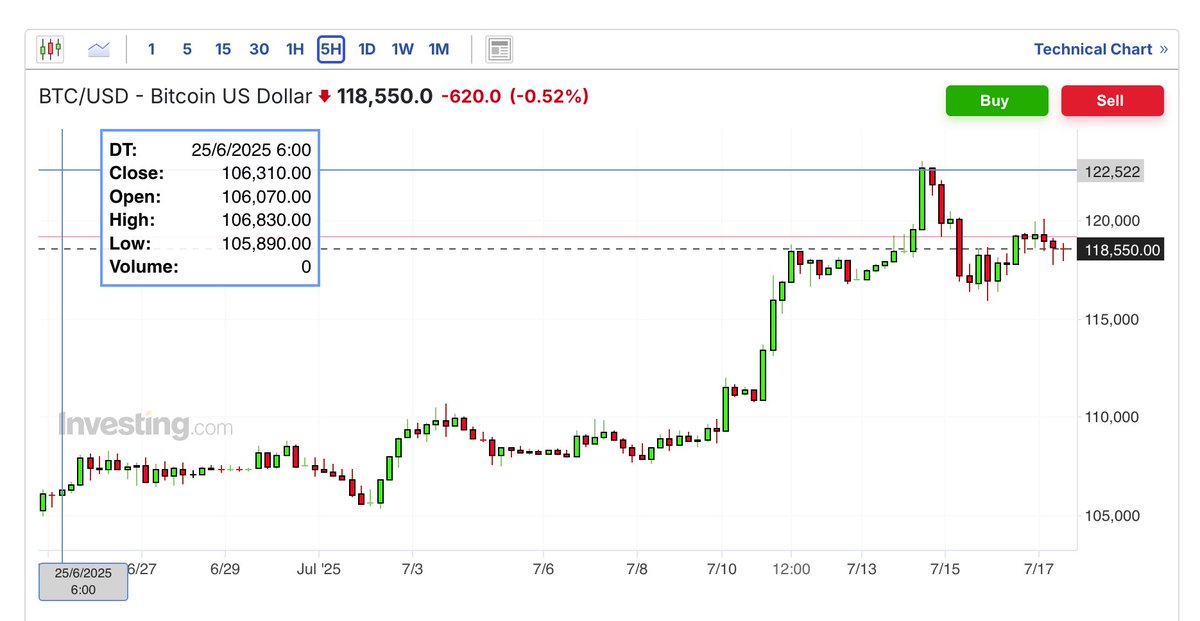Click the BTC/USD - Bitcoin US Dollar title
The height and width of the screenshot is (621, 1200).
click(175, 97)
